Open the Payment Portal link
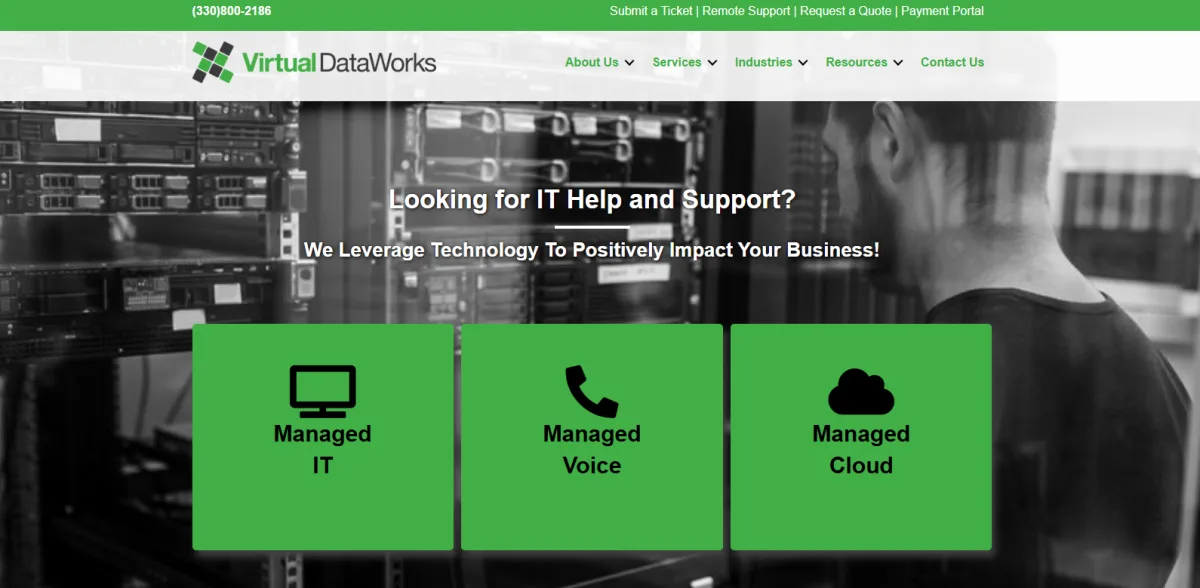Viewport: 1200px width, 588px height. click(943, 11)
